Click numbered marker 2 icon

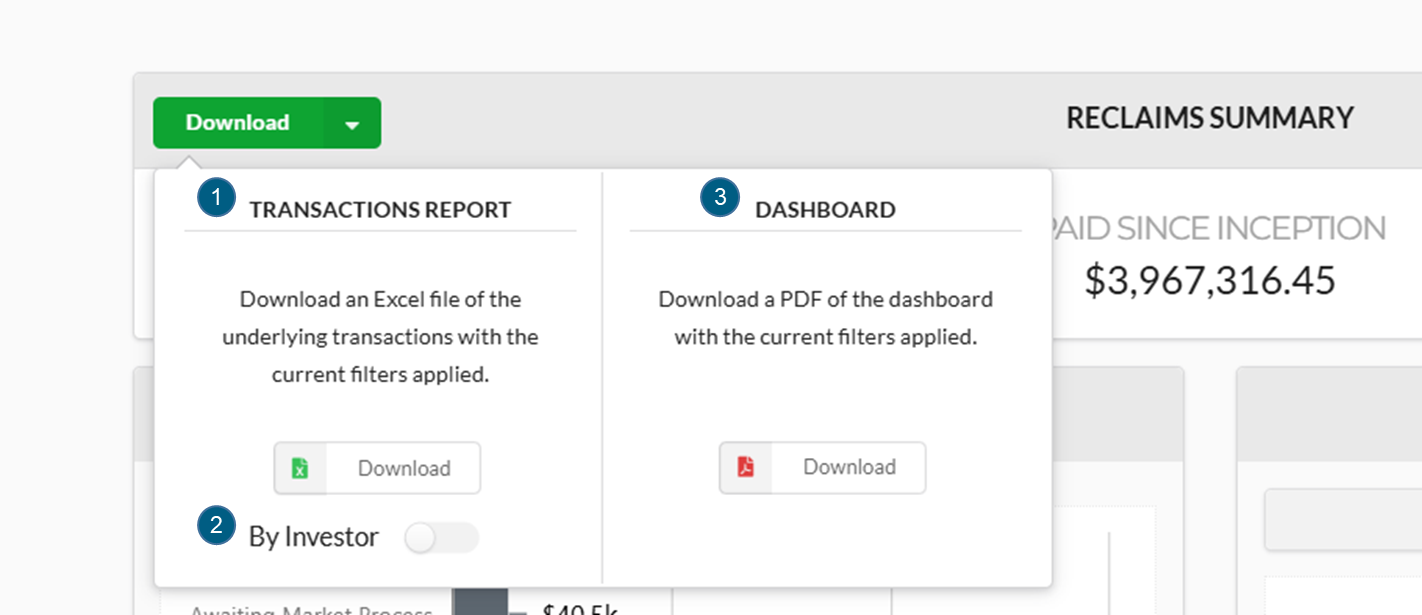pyautogui.click(x=216, y=525)
